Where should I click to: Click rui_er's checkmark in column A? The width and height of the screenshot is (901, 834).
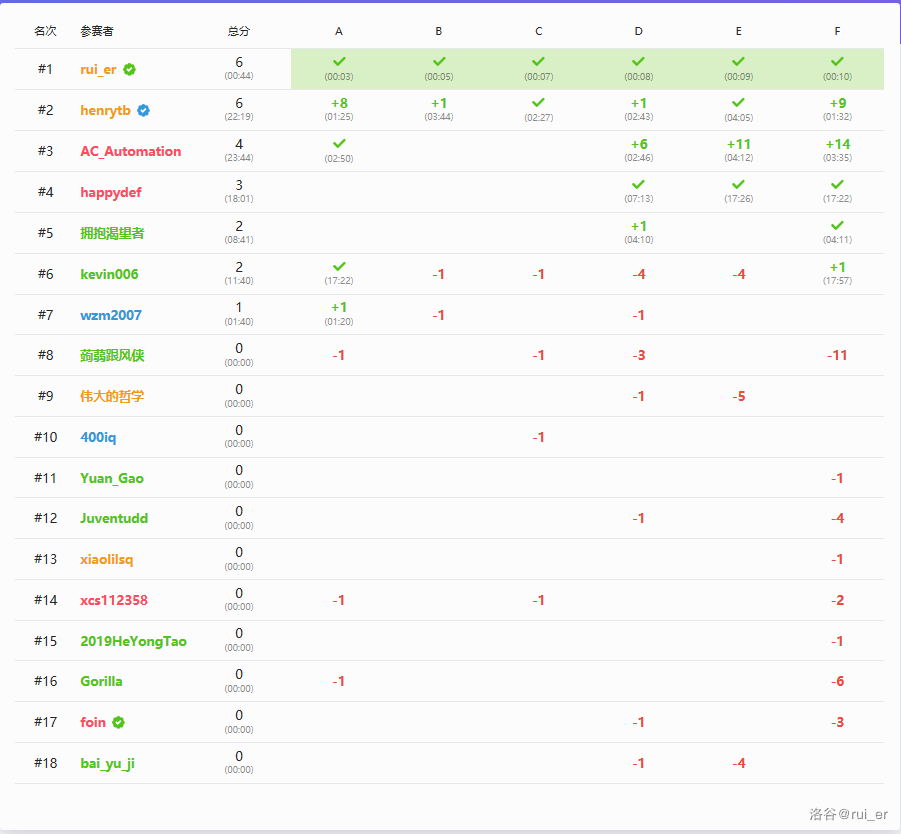pyautogui.click(x=339, y=62)
